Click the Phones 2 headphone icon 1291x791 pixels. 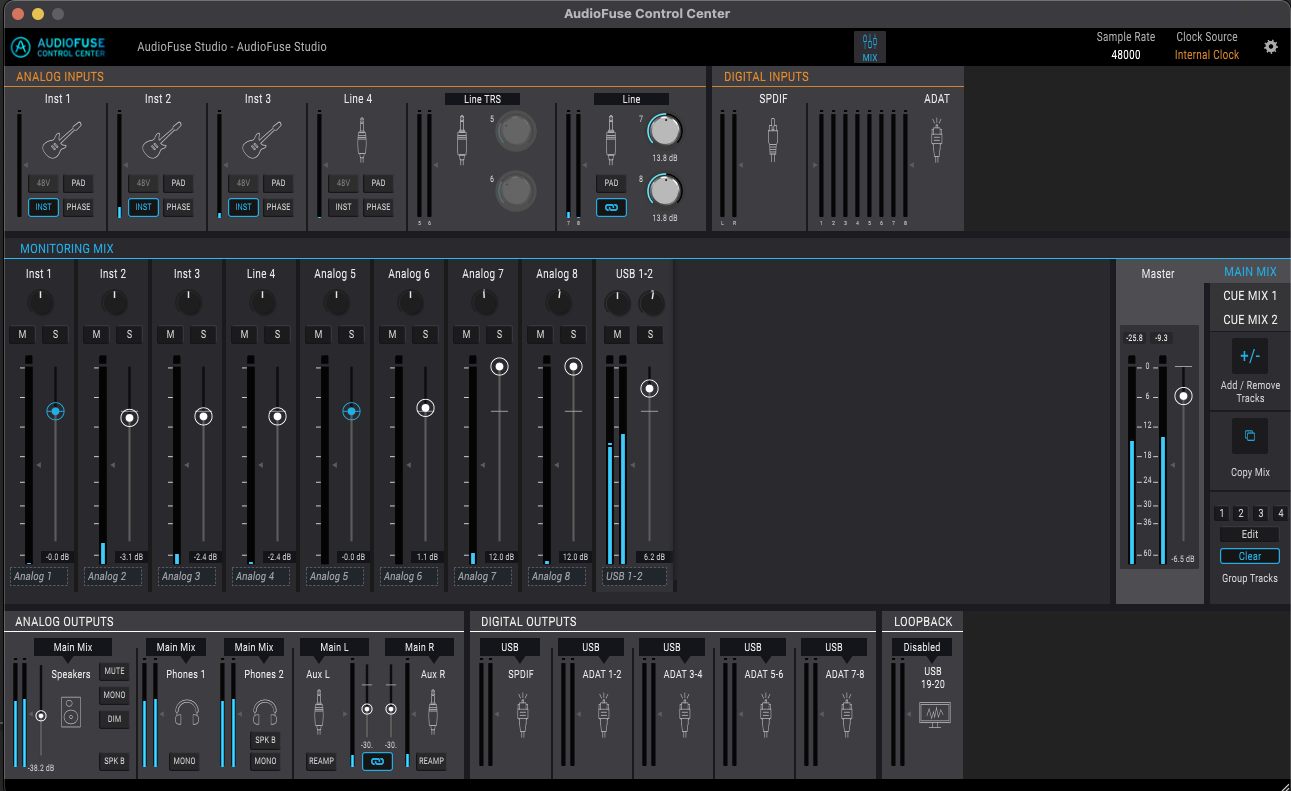265,712
